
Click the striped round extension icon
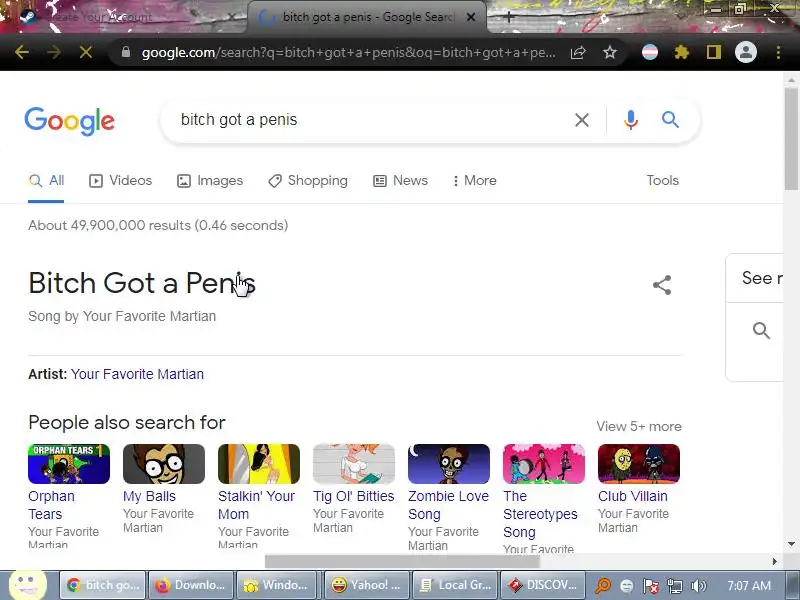tap(649, 52)
